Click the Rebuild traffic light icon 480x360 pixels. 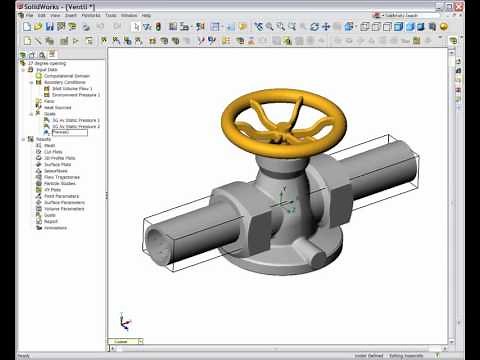[x=158, y=27]
